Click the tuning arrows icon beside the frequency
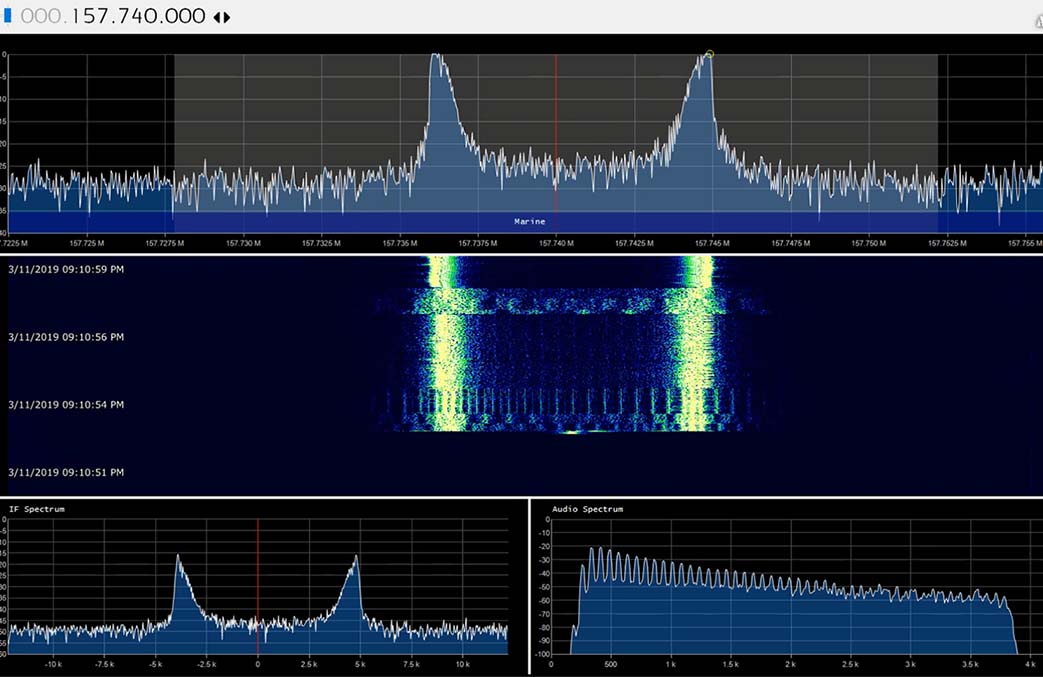This screenshot has width=1043, height=677. (222, 17)
